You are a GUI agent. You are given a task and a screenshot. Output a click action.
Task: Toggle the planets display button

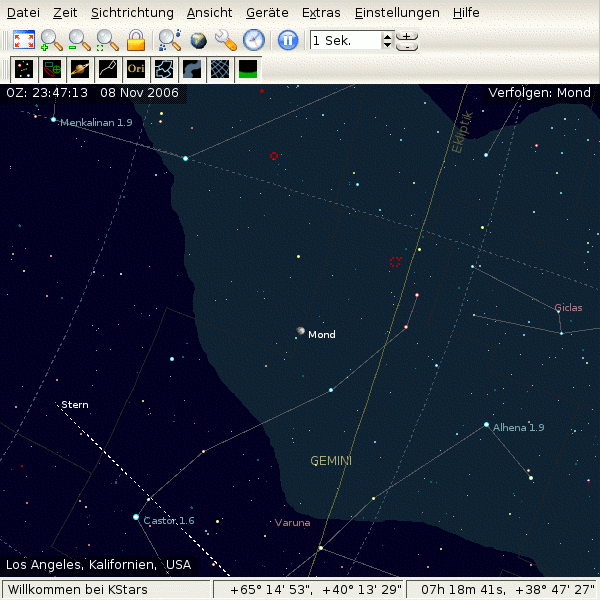coord(80,69)
